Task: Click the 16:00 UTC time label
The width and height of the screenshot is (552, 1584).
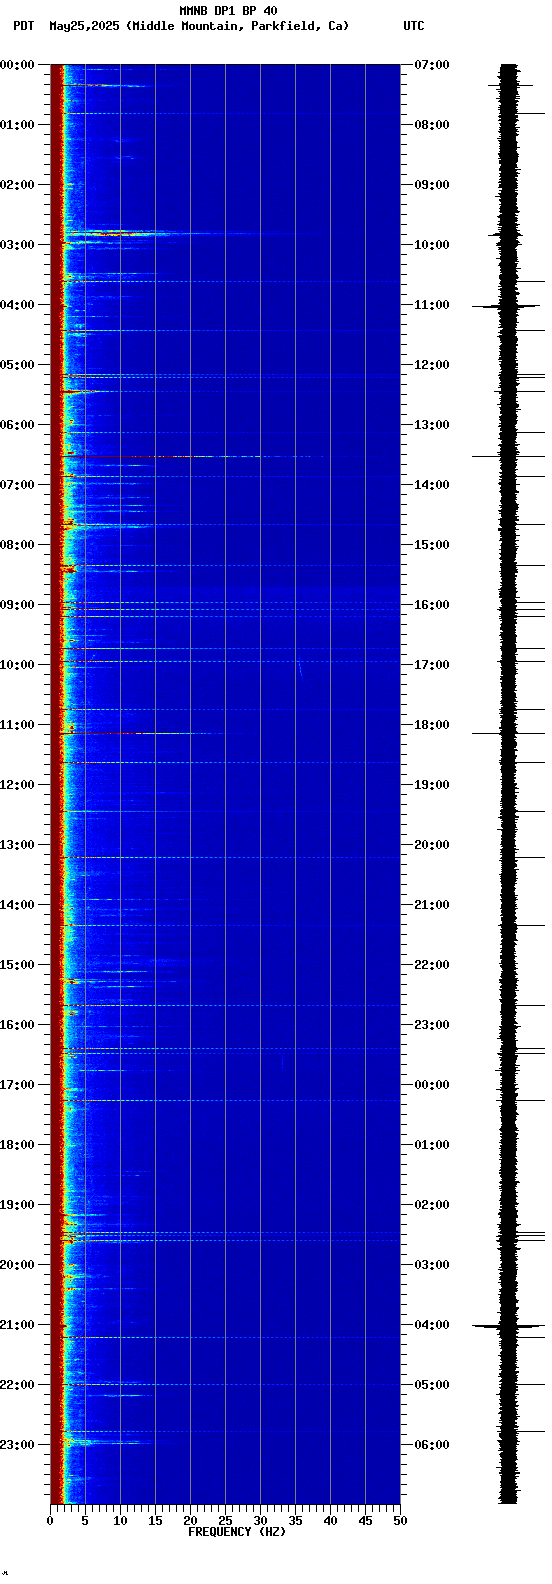Action: coord(432,605)
